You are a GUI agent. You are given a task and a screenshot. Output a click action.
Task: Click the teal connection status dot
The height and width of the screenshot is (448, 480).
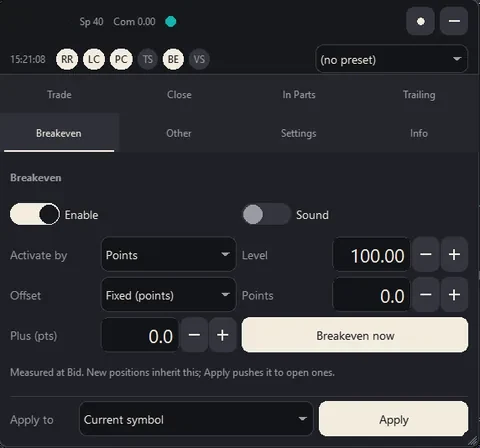click(171, 22)
